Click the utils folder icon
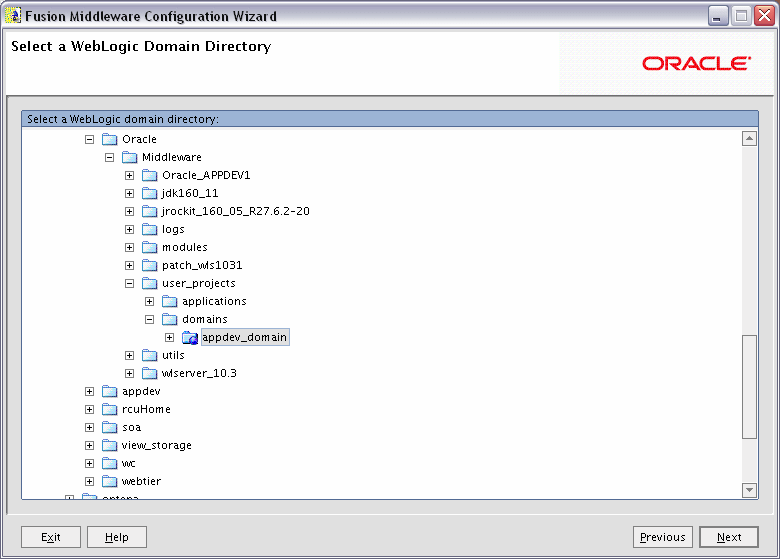Screen dimensions: 780x559 149,356
